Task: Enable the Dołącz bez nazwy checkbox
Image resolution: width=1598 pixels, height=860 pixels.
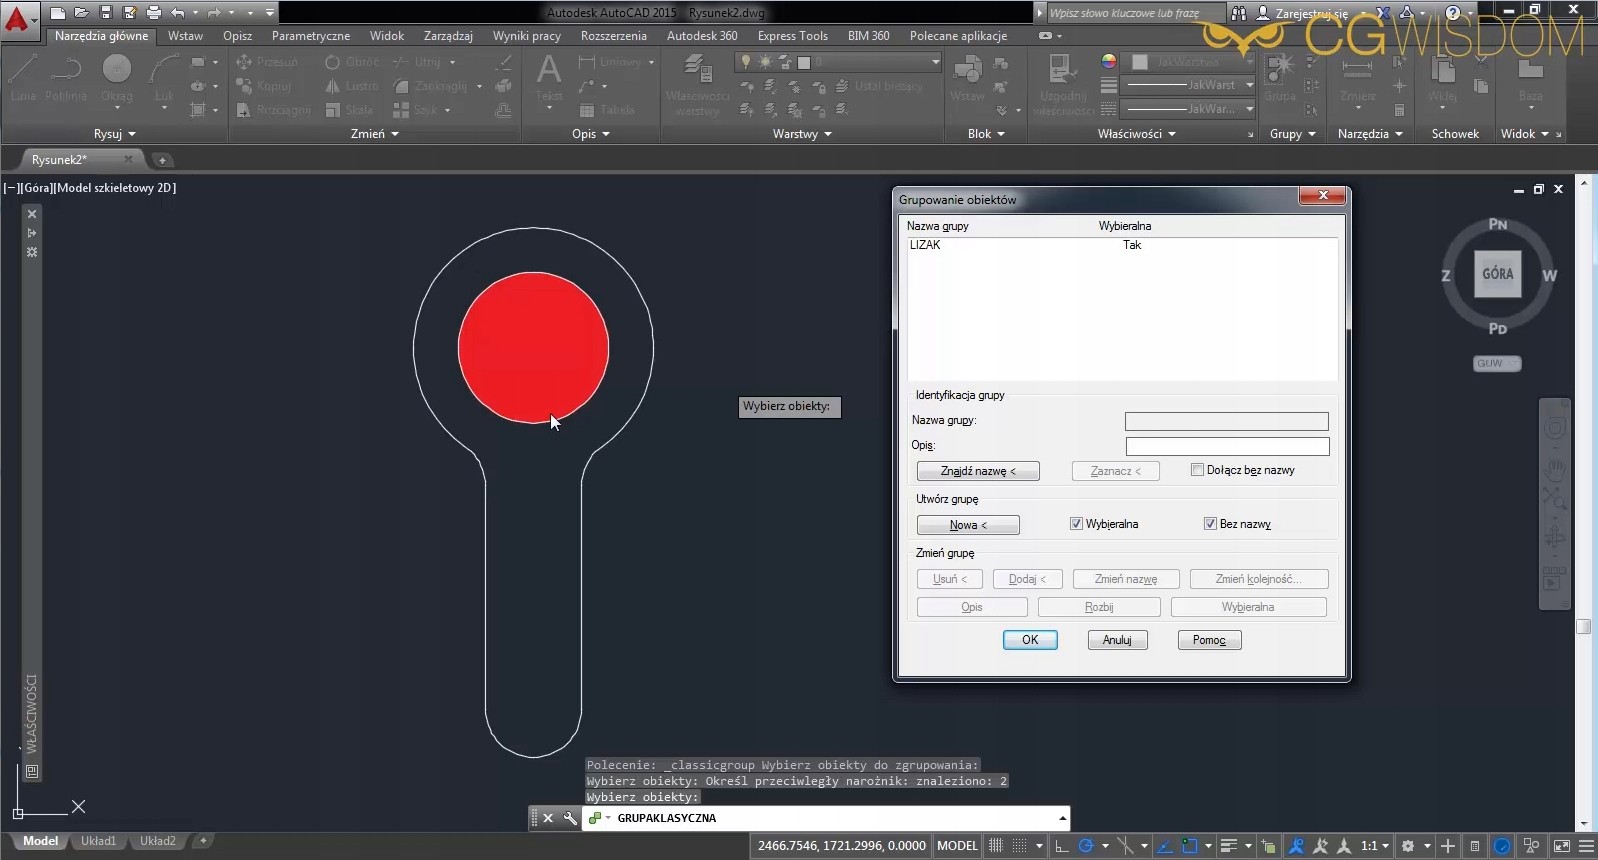Action: 1197,470
